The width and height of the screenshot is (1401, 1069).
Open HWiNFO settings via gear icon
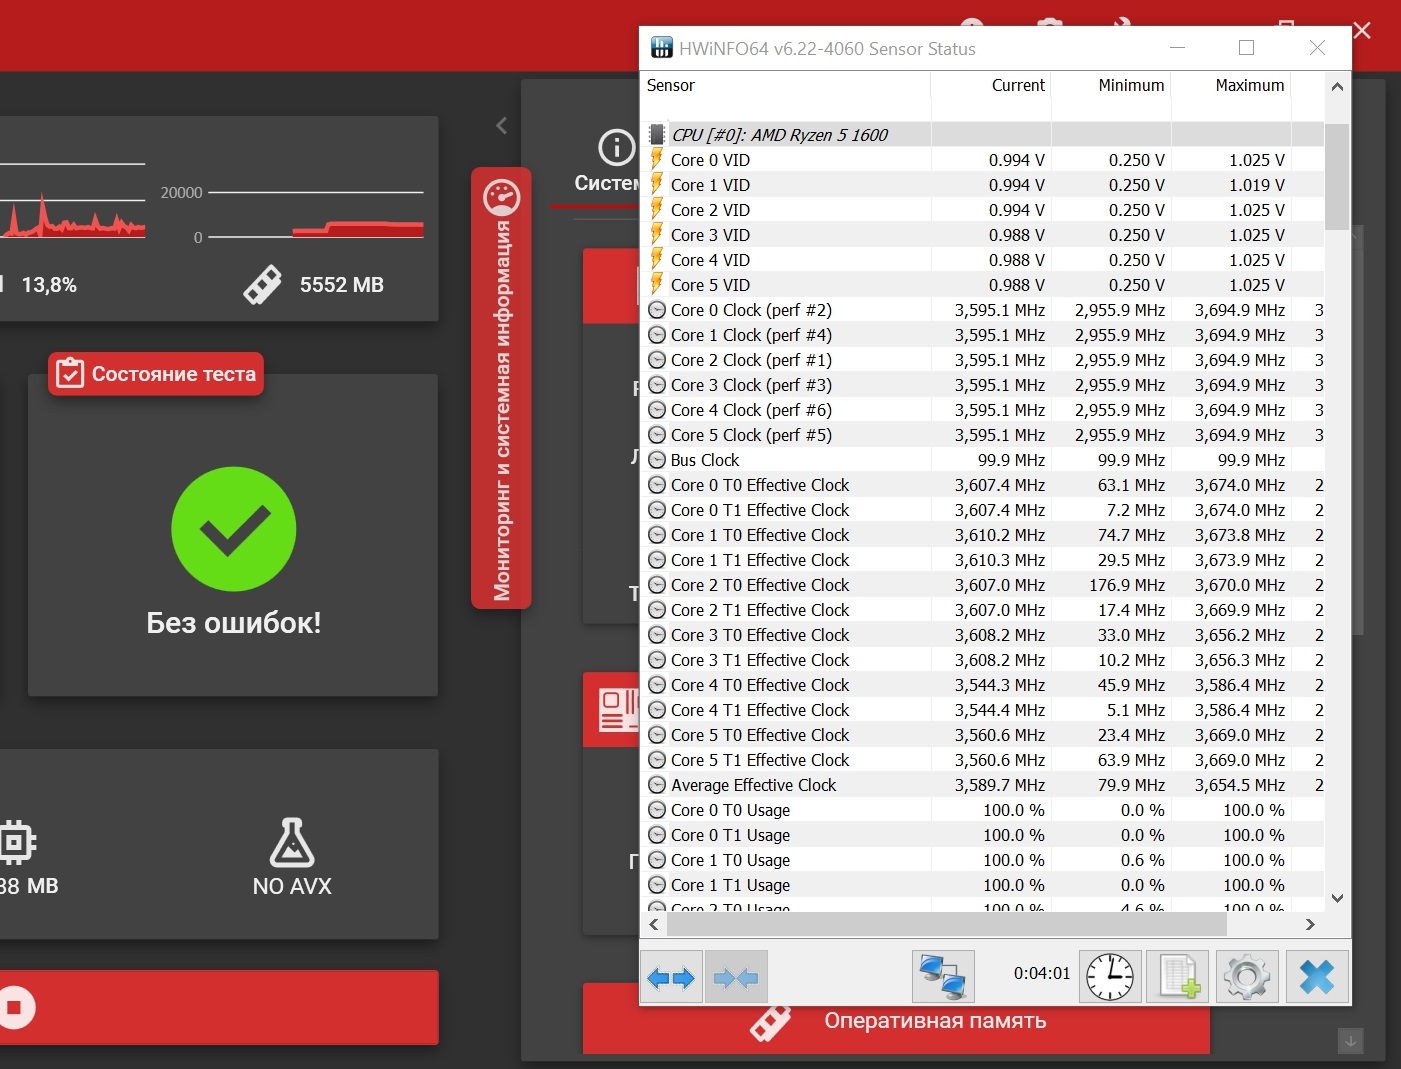pyautogui.click(x=1246, y=977)
